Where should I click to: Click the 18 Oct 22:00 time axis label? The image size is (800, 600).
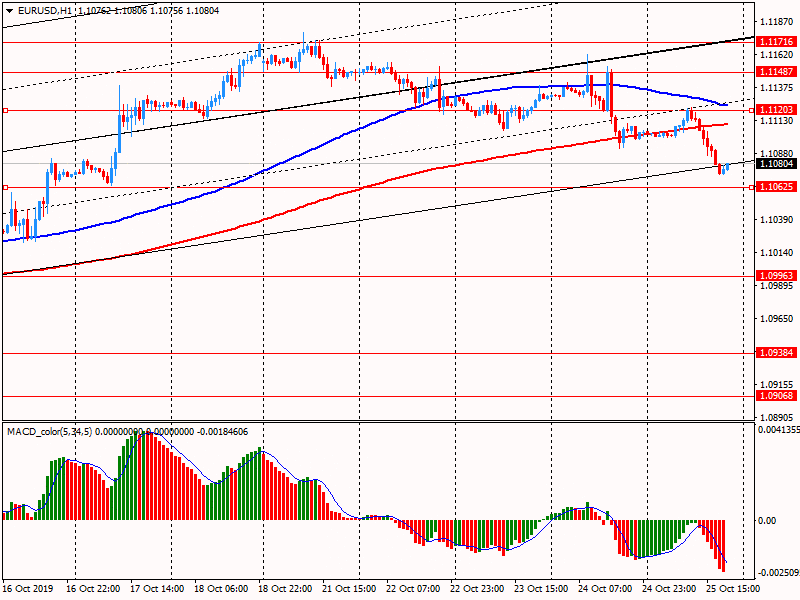(286, 589)
